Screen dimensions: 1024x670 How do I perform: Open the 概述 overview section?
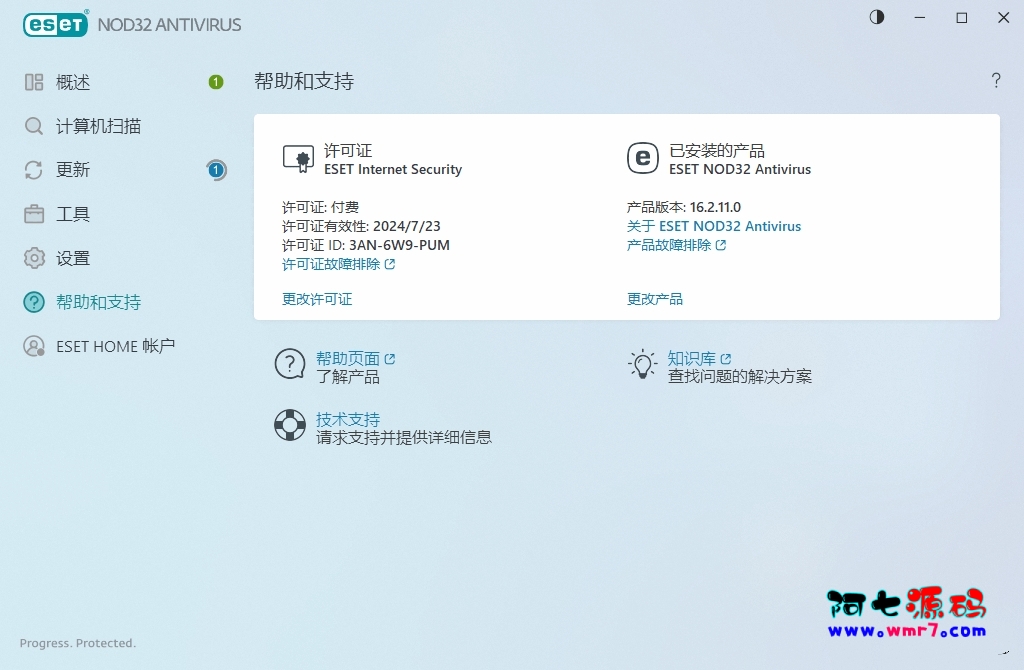72,82
